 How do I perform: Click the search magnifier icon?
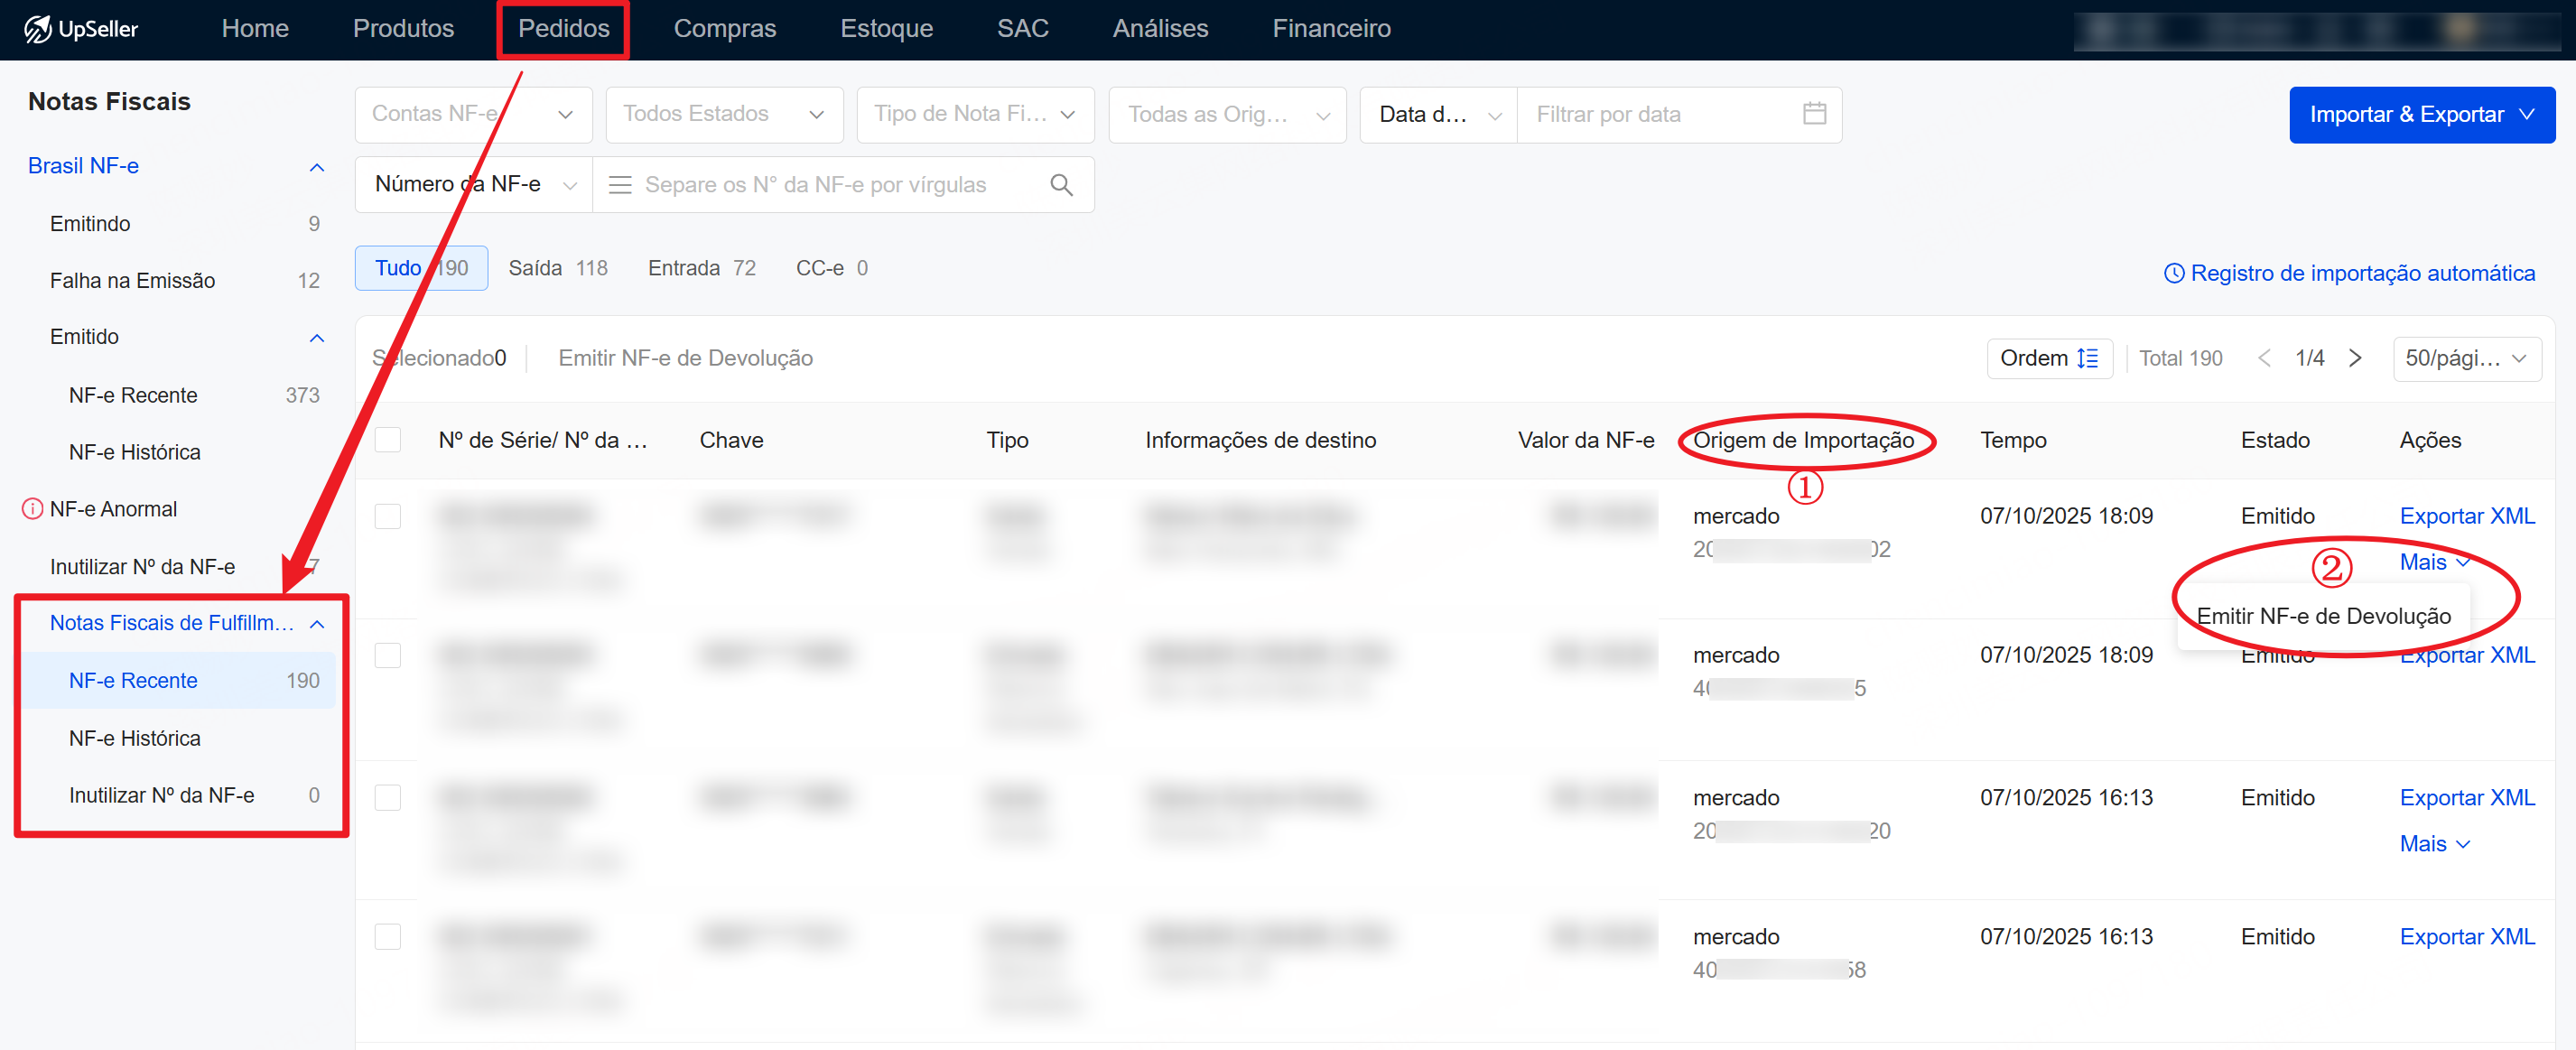click(1061, 185)
